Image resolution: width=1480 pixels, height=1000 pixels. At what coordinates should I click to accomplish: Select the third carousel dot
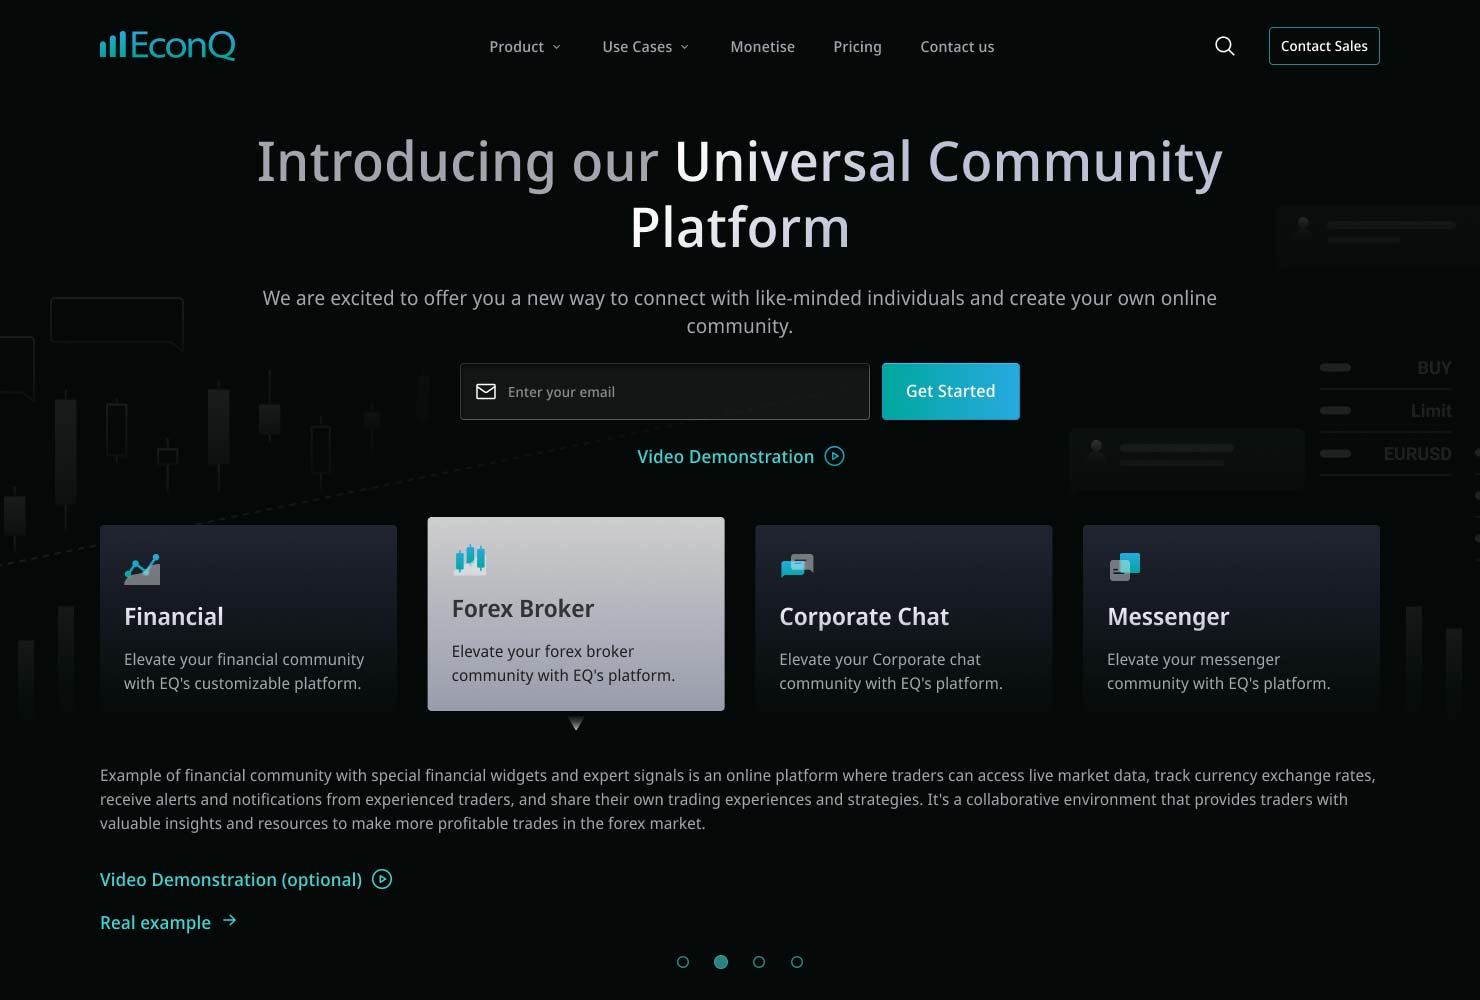759,962
